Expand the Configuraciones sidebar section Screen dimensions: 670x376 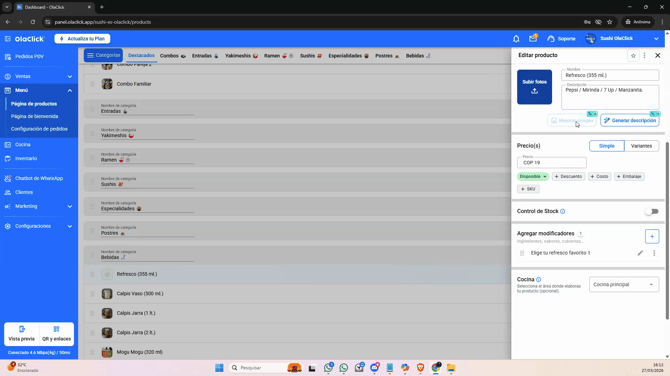tap(38, 226)
